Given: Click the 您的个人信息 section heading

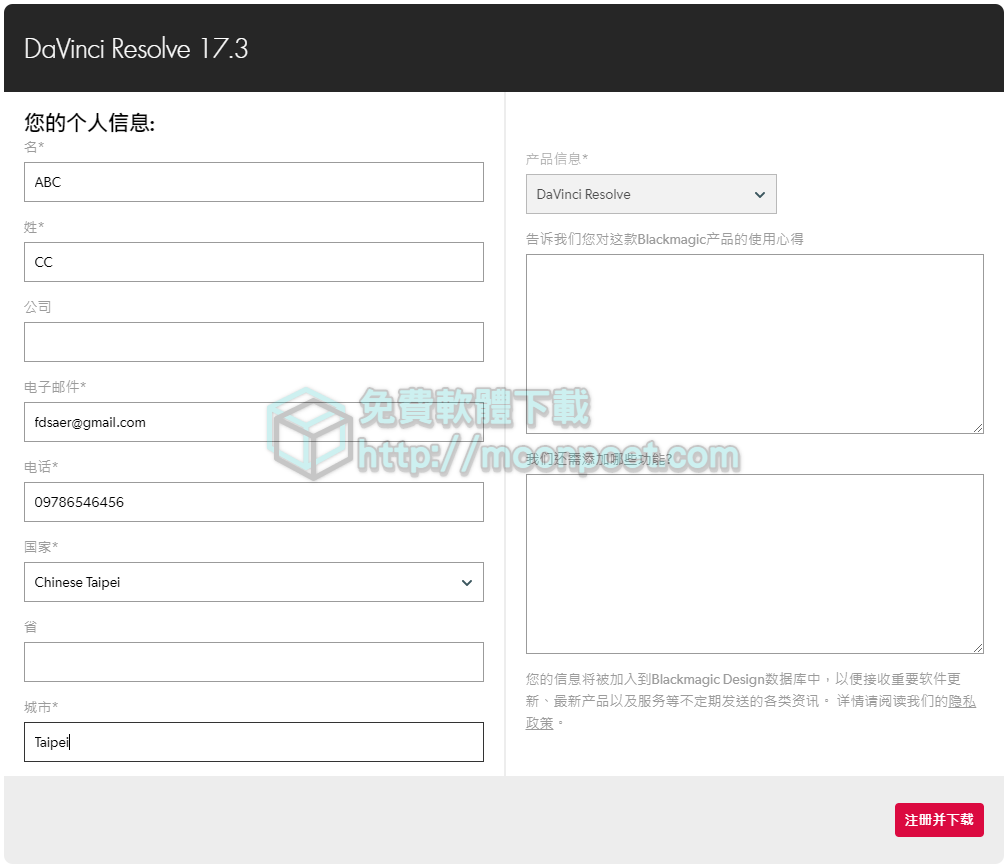Looking at the screenshot, I should tap(89, 123).
